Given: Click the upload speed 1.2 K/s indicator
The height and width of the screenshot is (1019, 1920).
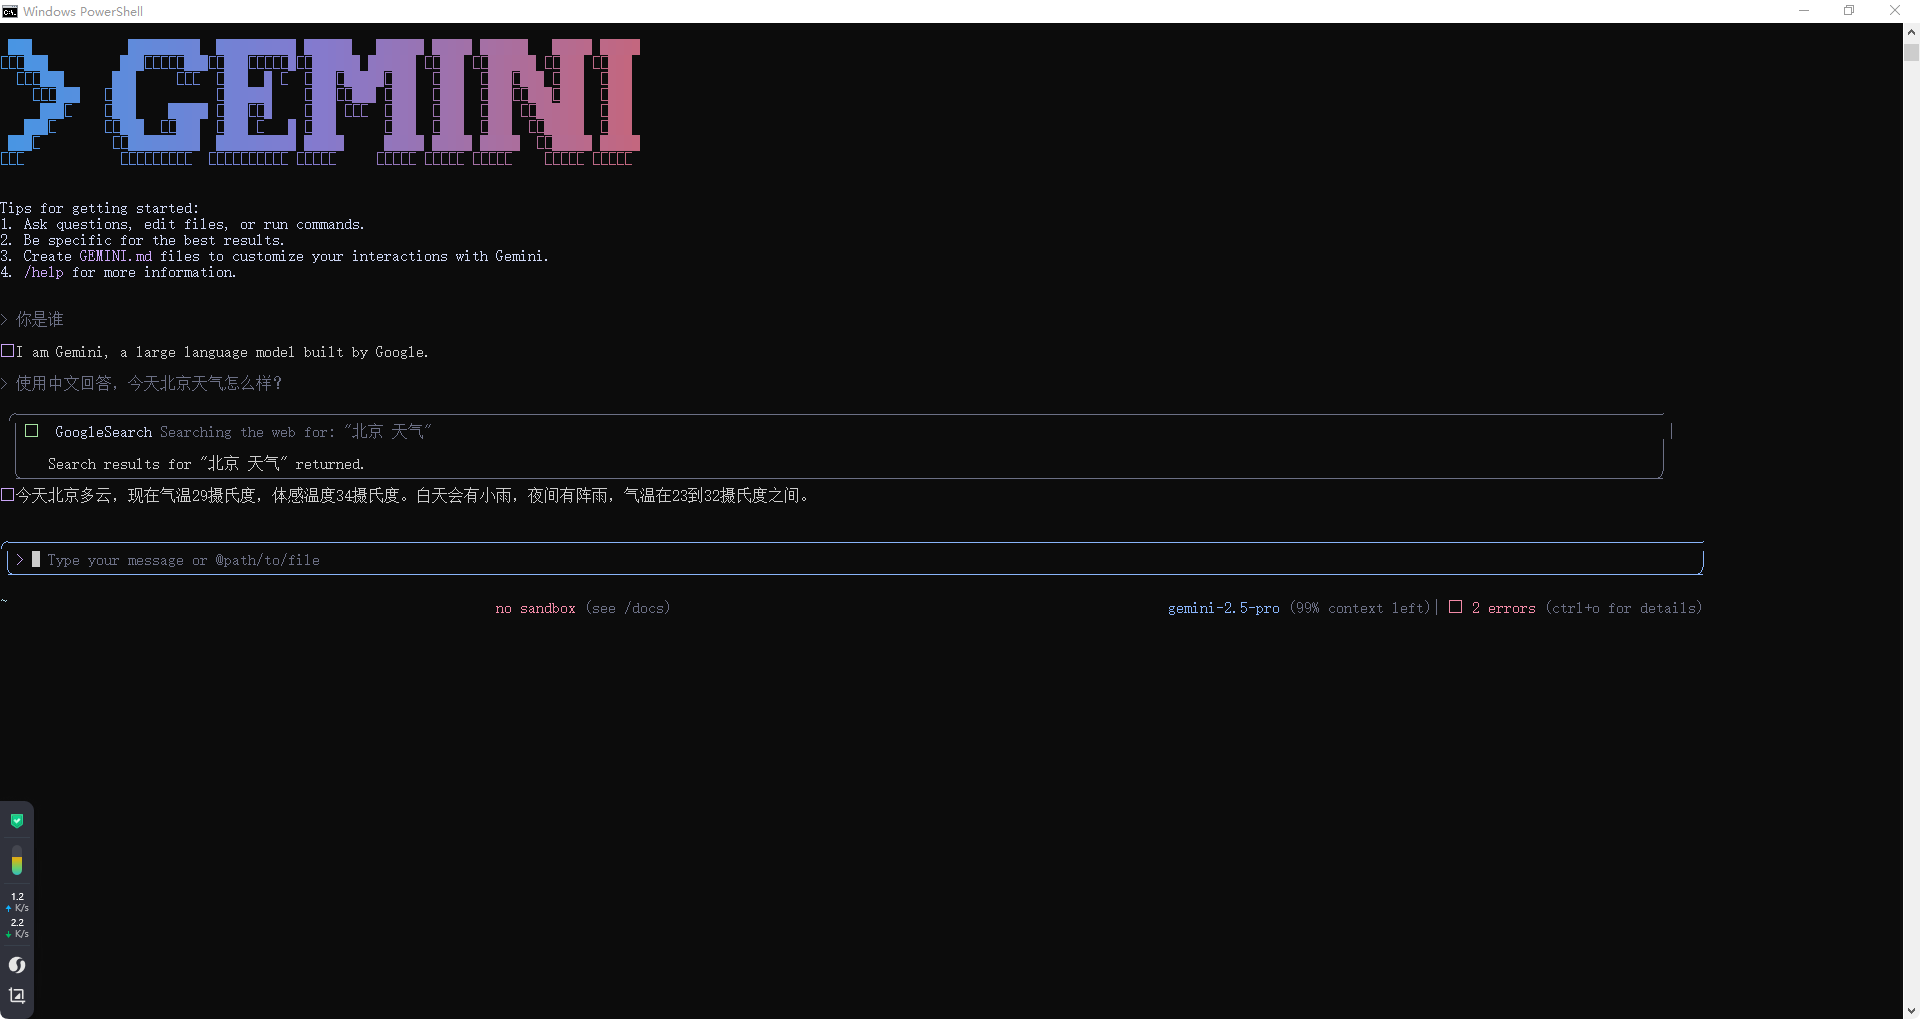Looking at the screenshot, I should [17, 902].
